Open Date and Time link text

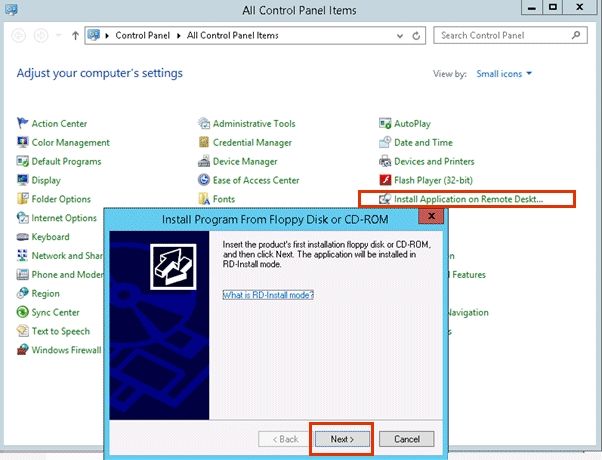click(423, 142)
